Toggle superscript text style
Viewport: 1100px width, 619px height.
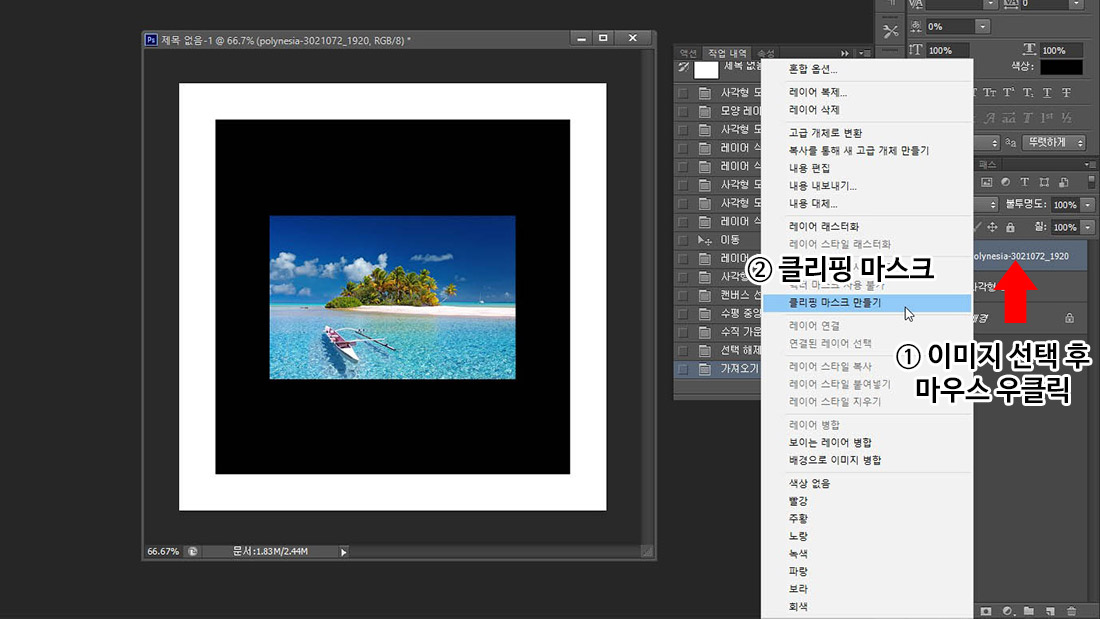pyautogui.click(x=1009, y=93)
